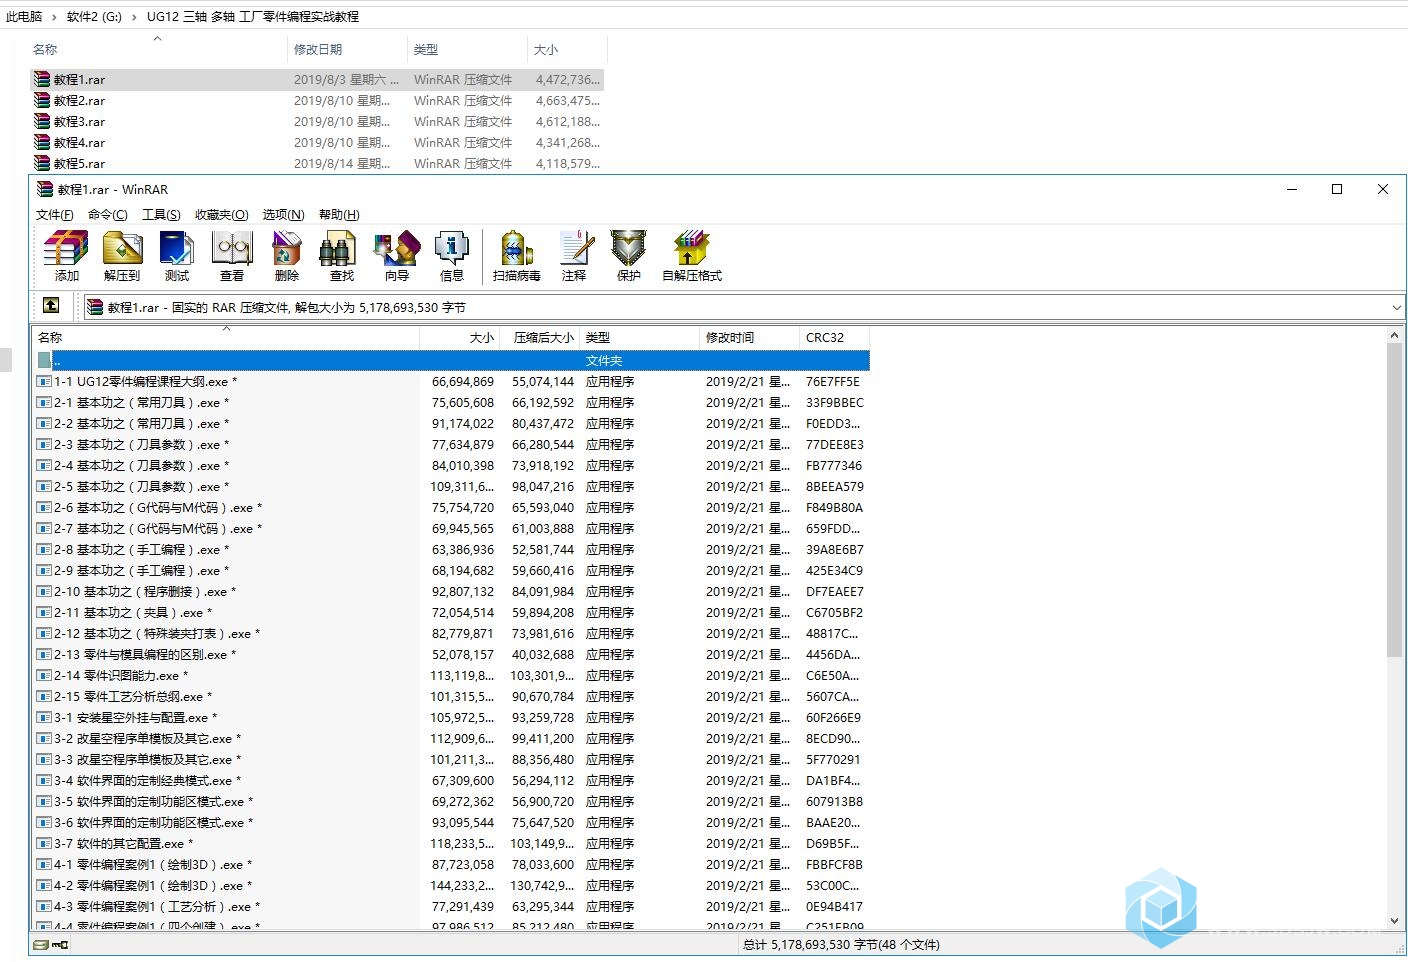The image size is (1408, 962).
Task: Click the WinRAR title bar app icon
Action: [x=44, y=189]
